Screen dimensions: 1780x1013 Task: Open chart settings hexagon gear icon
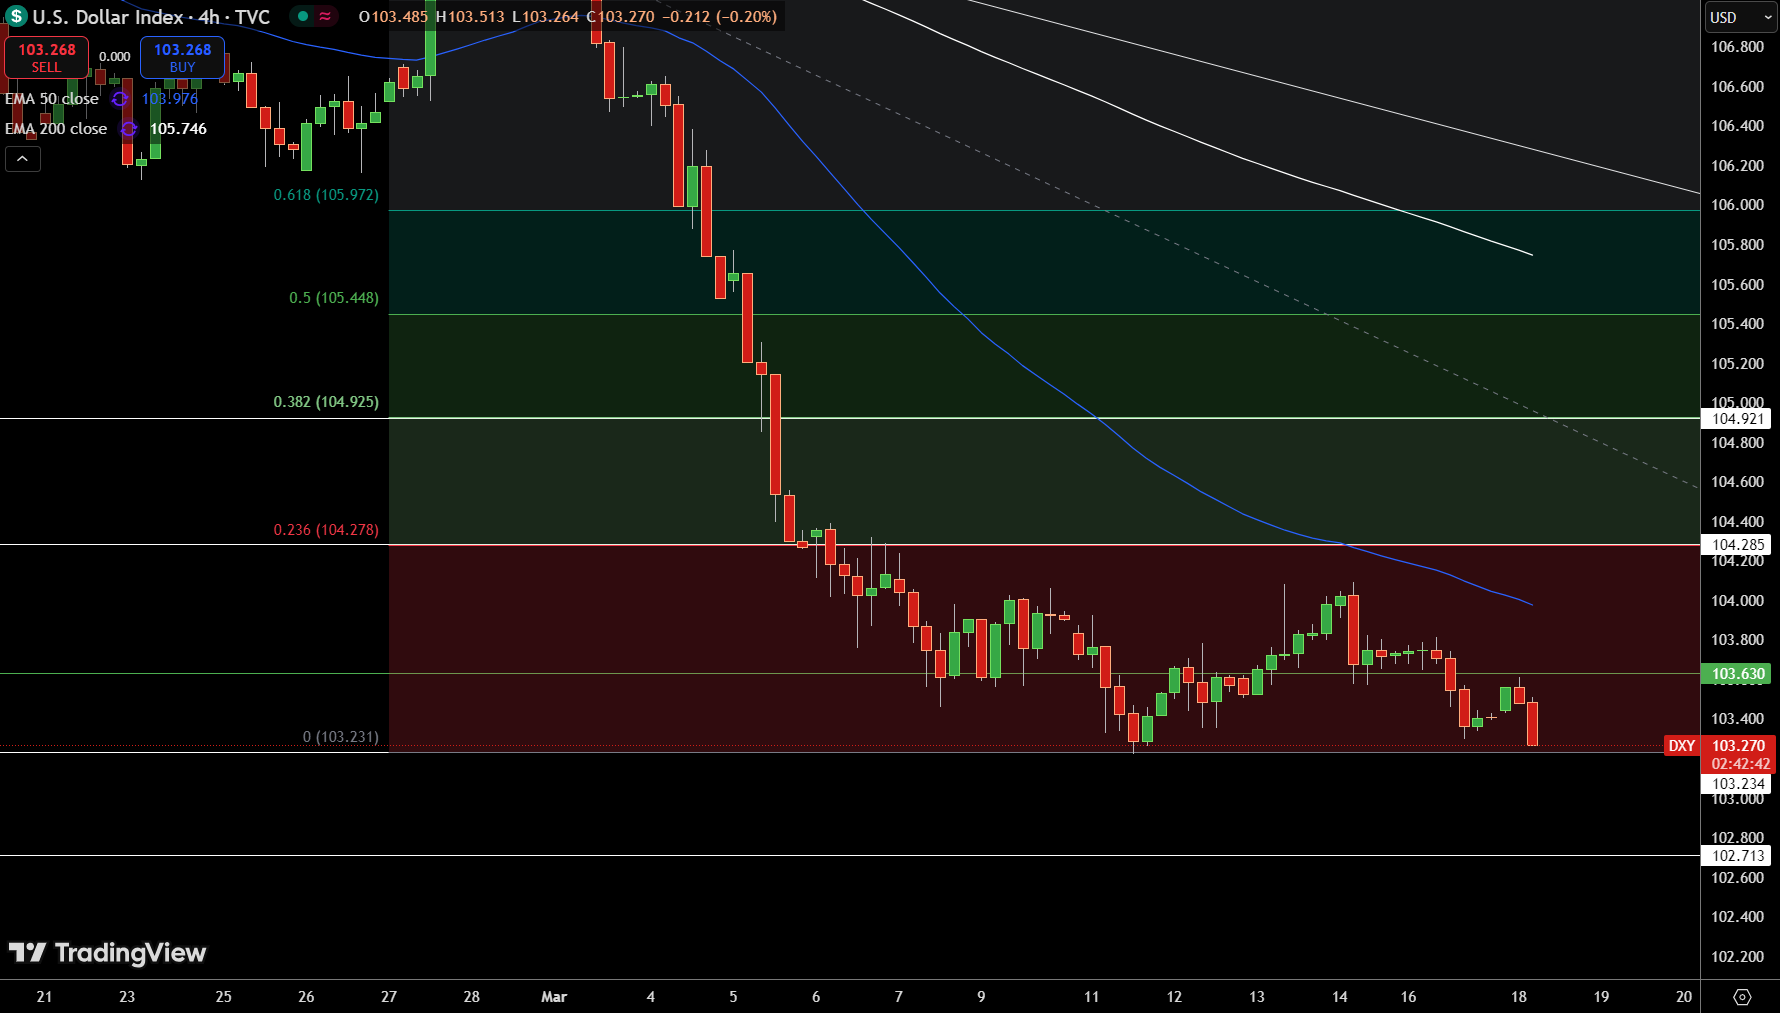(x=1742, y=997)
